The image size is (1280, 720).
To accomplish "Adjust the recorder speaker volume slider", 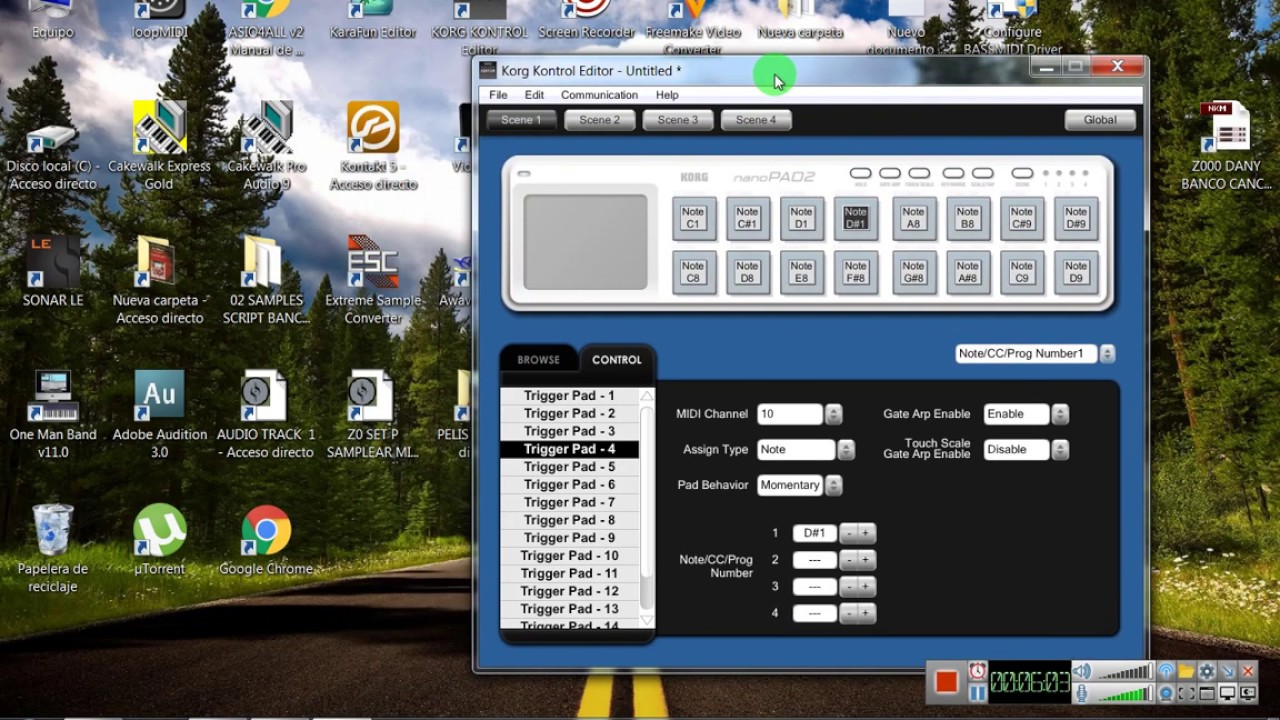I will click(x=1124, y=672).
